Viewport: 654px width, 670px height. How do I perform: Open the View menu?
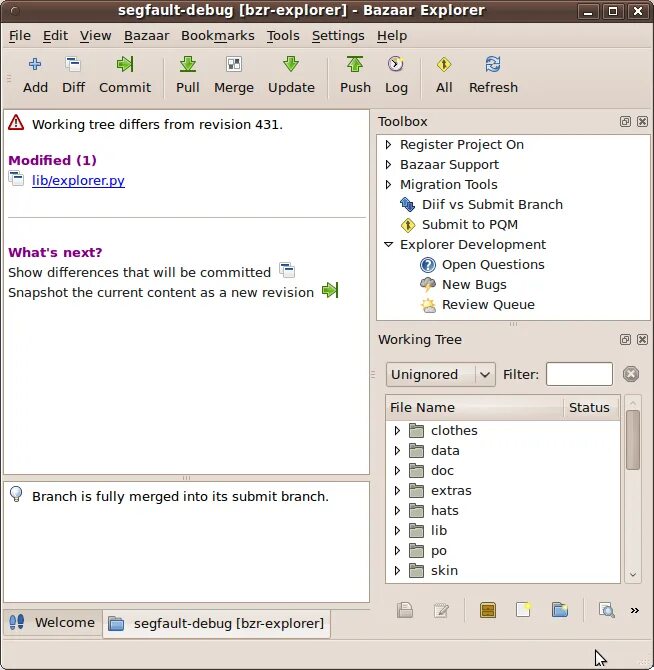(95, 35)
